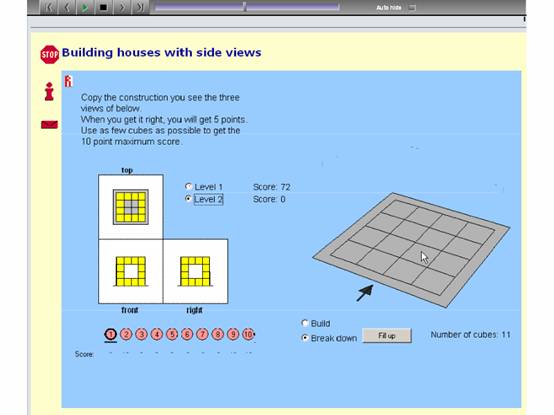Click the stop square in player bar
Image resolution: width=554 pixels, height=415 pixels.
pyautogui.click(x=103, y=7)
